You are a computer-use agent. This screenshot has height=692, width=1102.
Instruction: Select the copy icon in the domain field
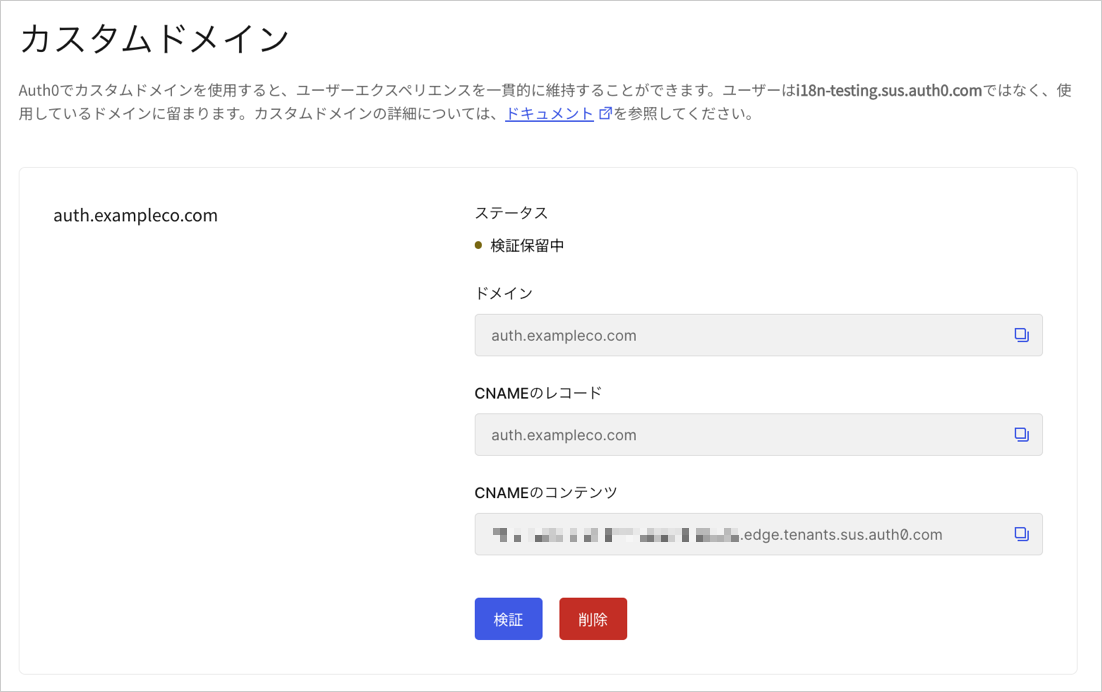1021,335
